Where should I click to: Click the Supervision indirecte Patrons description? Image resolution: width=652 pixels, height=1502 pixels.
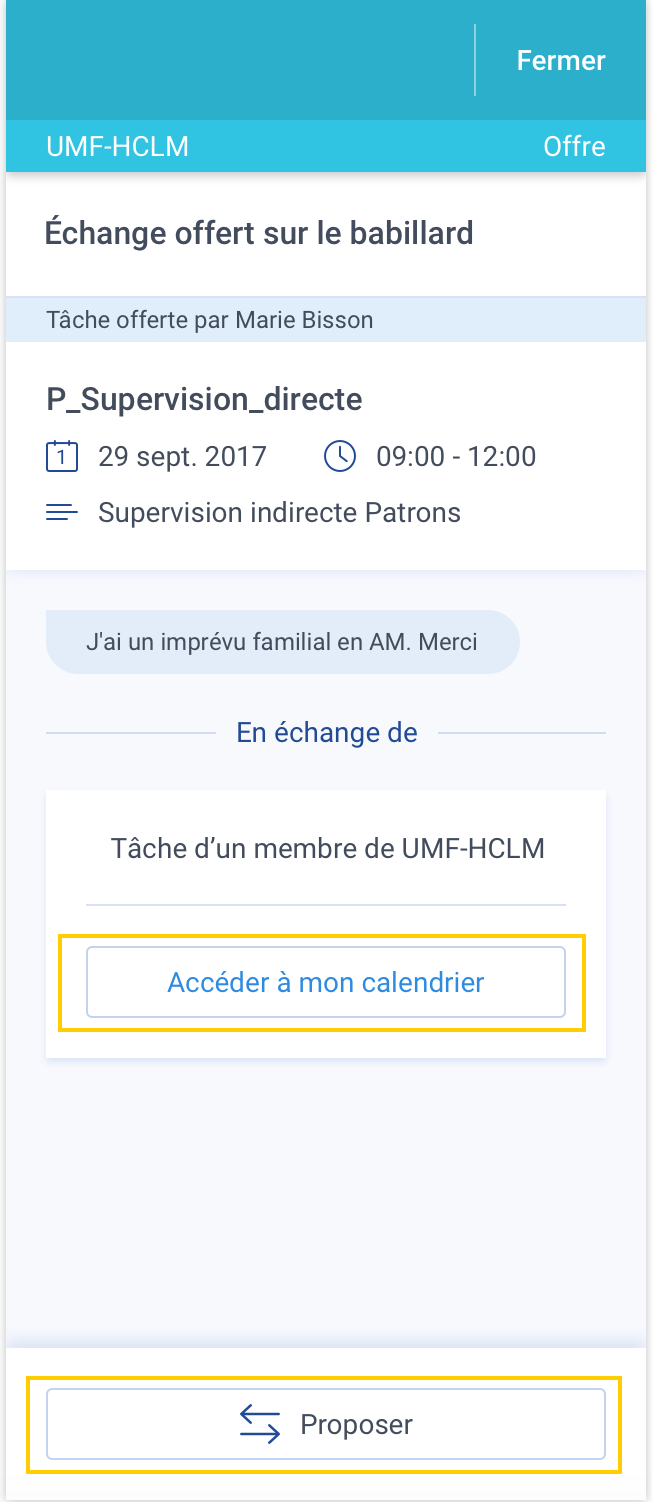tap(279, 513)
